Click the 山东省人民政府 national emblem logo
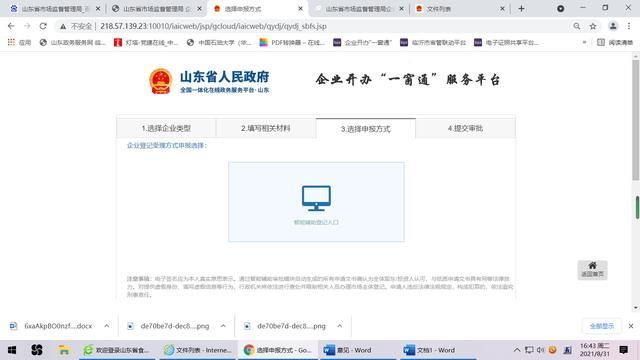This screenshot has width=640, height=360. point(160,81)
